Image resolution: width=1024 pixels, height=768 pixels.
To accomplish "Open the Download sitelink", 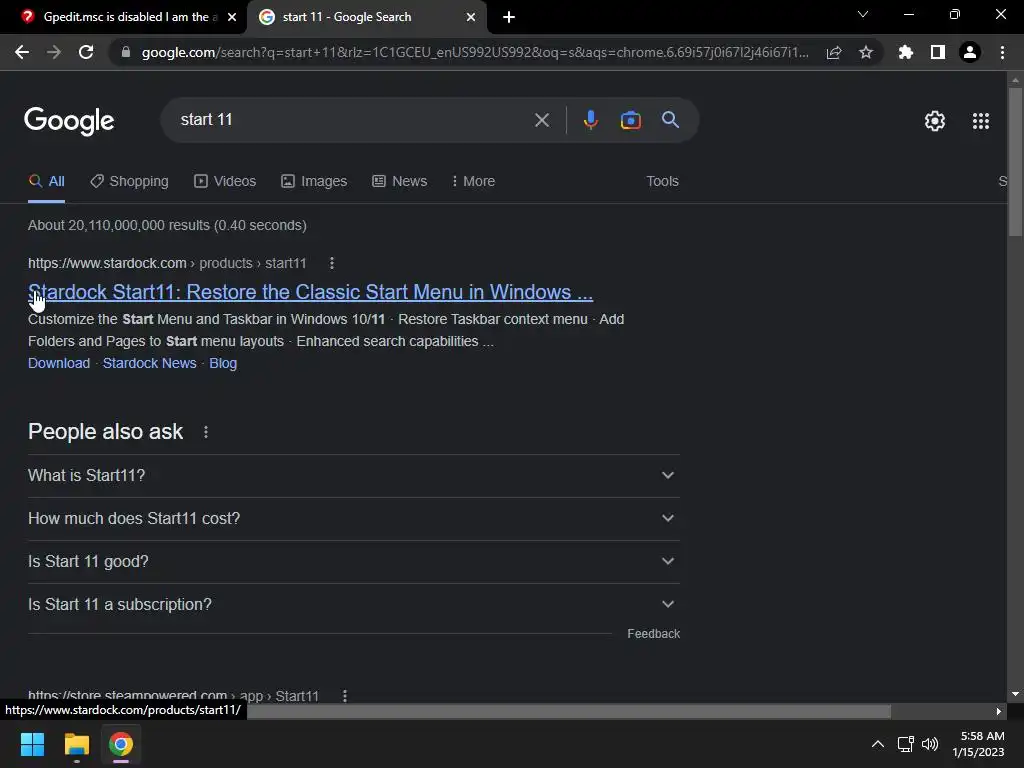I will click(59, 363).
